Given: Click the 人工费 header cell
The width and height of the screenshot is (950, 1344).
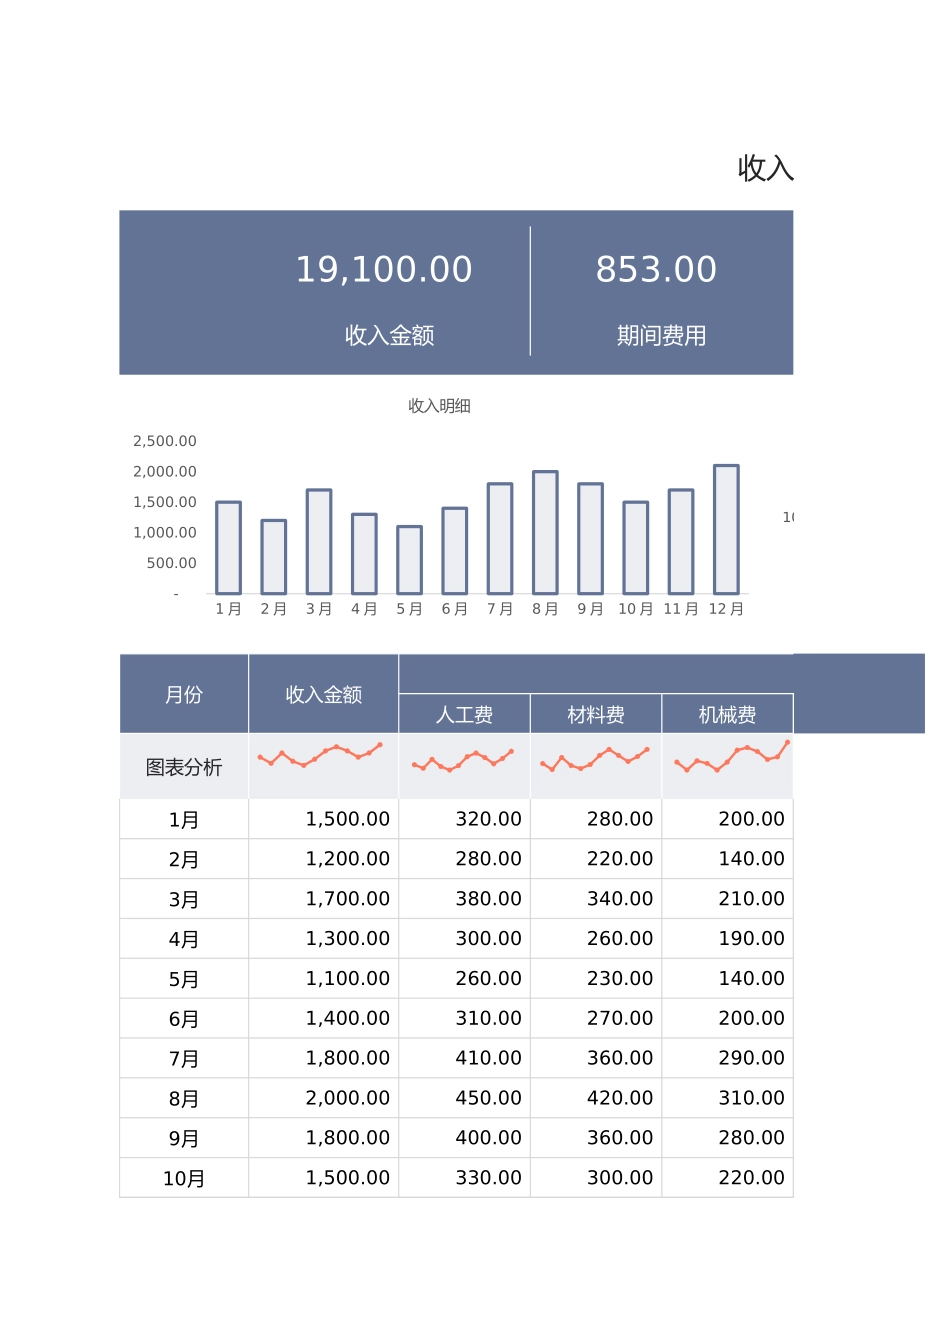Looking at the screenshot, I should tap(464, 713).
